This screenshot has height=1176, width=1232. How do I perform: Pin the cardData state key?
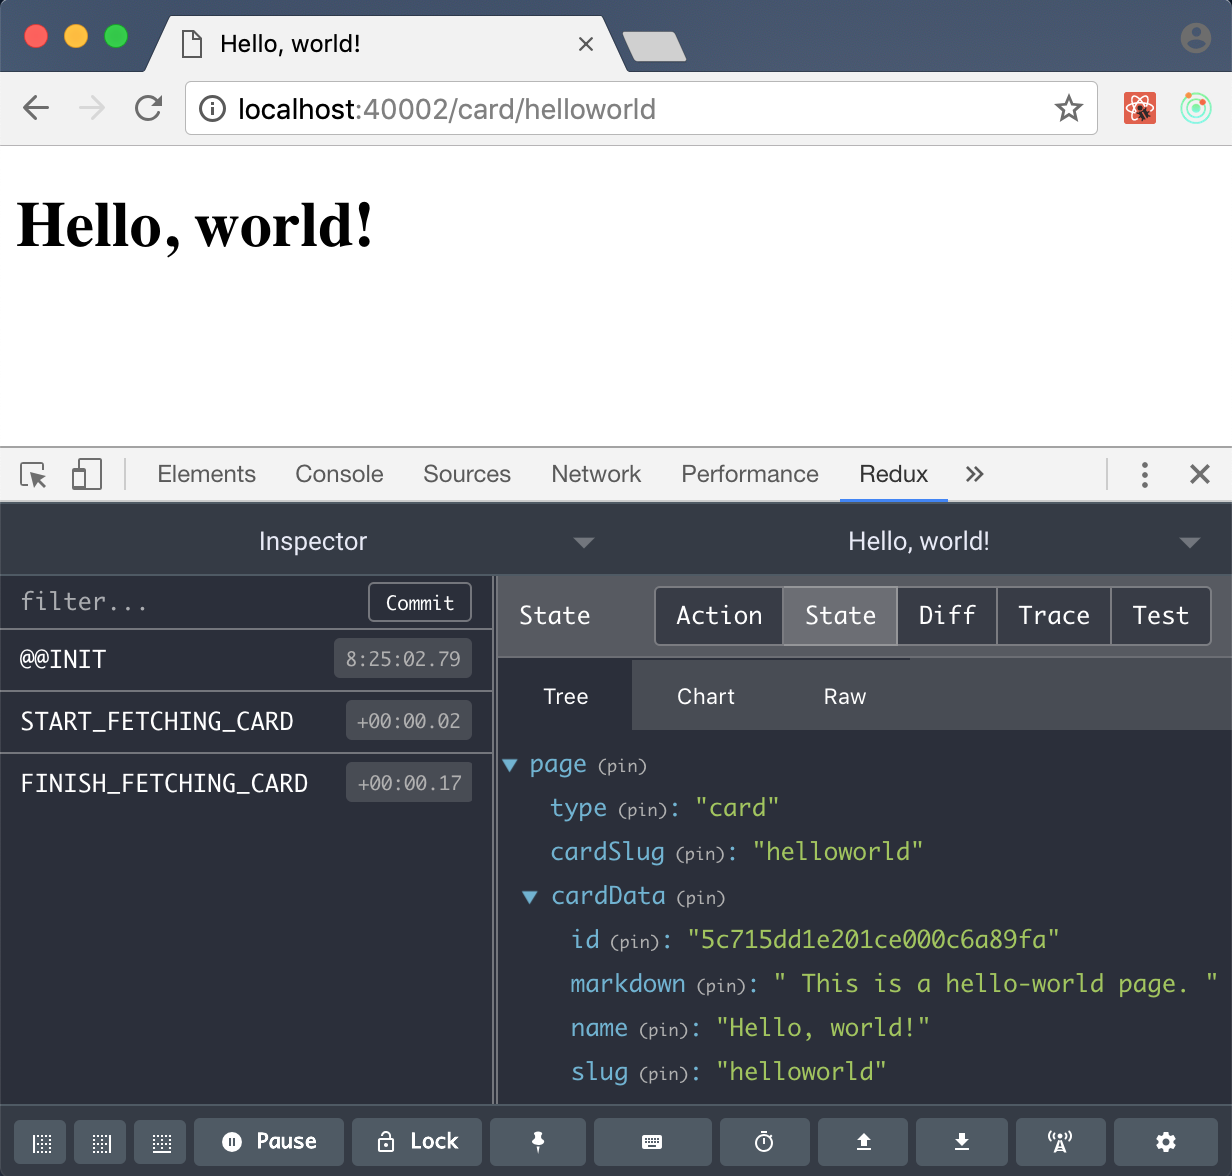pos(700,899)
